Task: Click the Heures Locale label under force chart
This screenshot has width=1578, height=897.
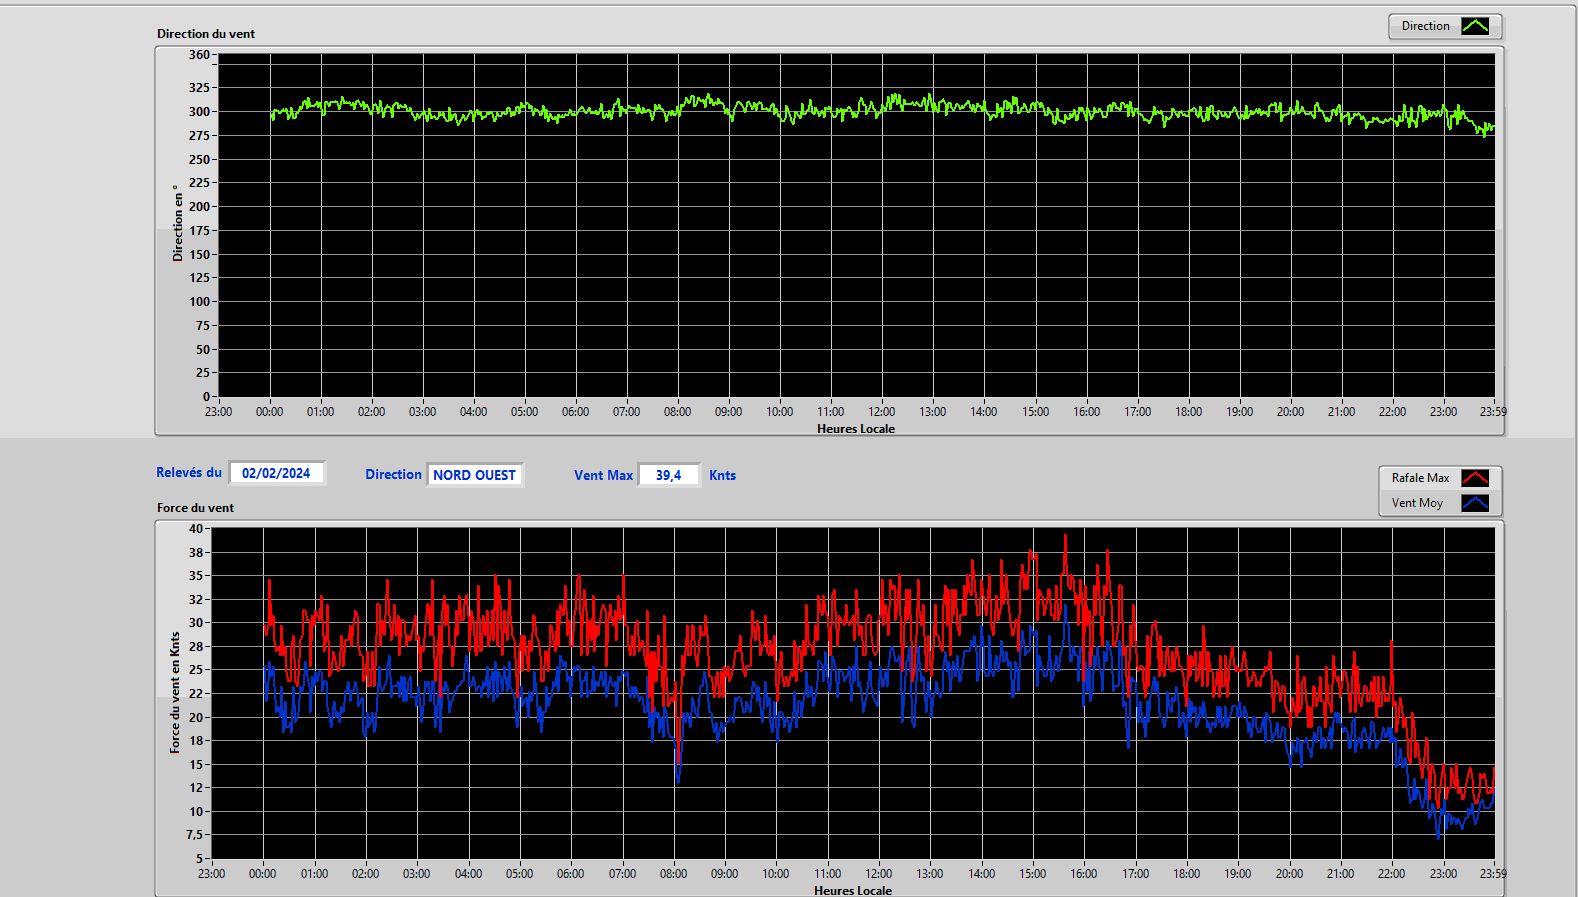Action: coord(853,890)
